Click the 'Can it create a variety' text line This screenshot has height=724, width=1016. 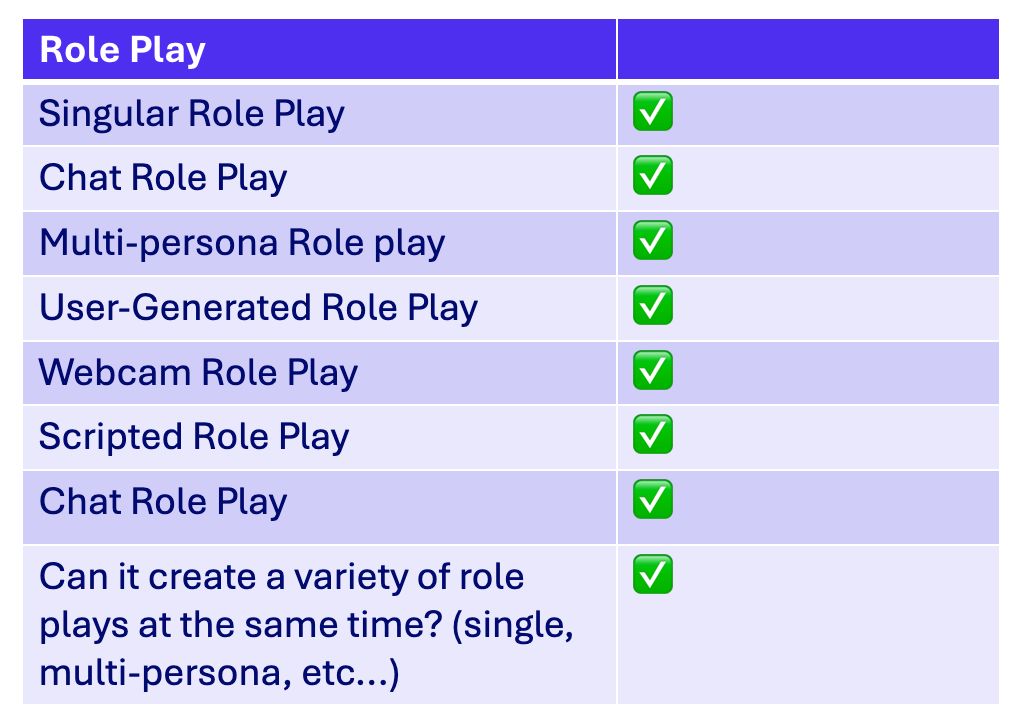coord(281,577)
